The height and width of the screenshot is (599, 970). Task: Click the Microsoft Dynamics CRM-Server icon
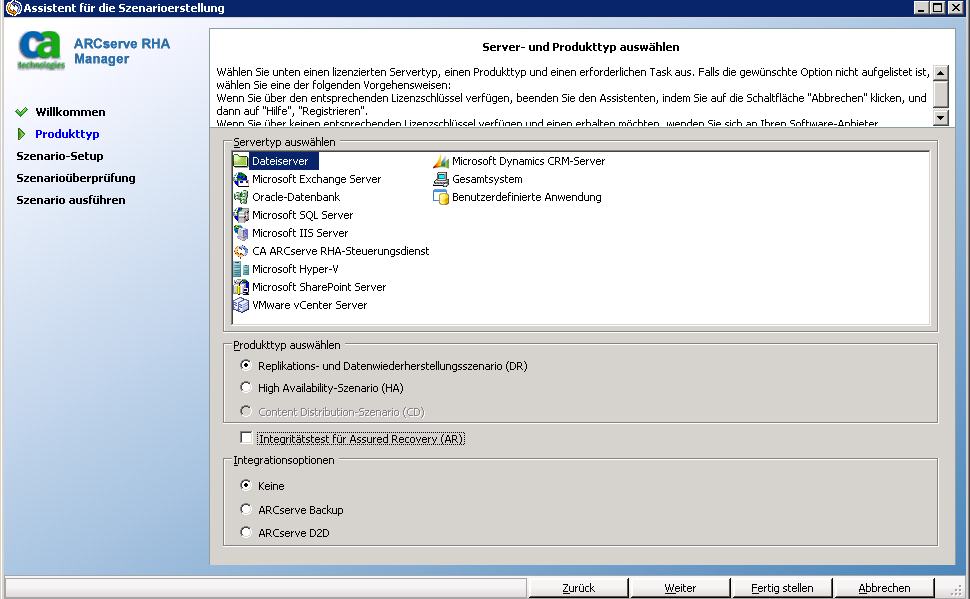click(440, 161)
